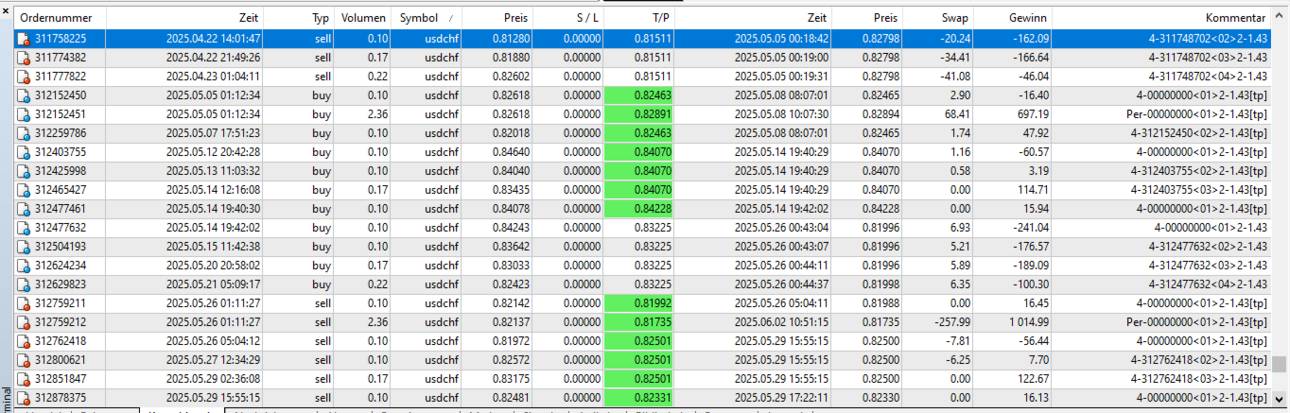Click the order icon beside 312425998
The width and height of the screenshot is (1290, 413).
coord(23,171)
